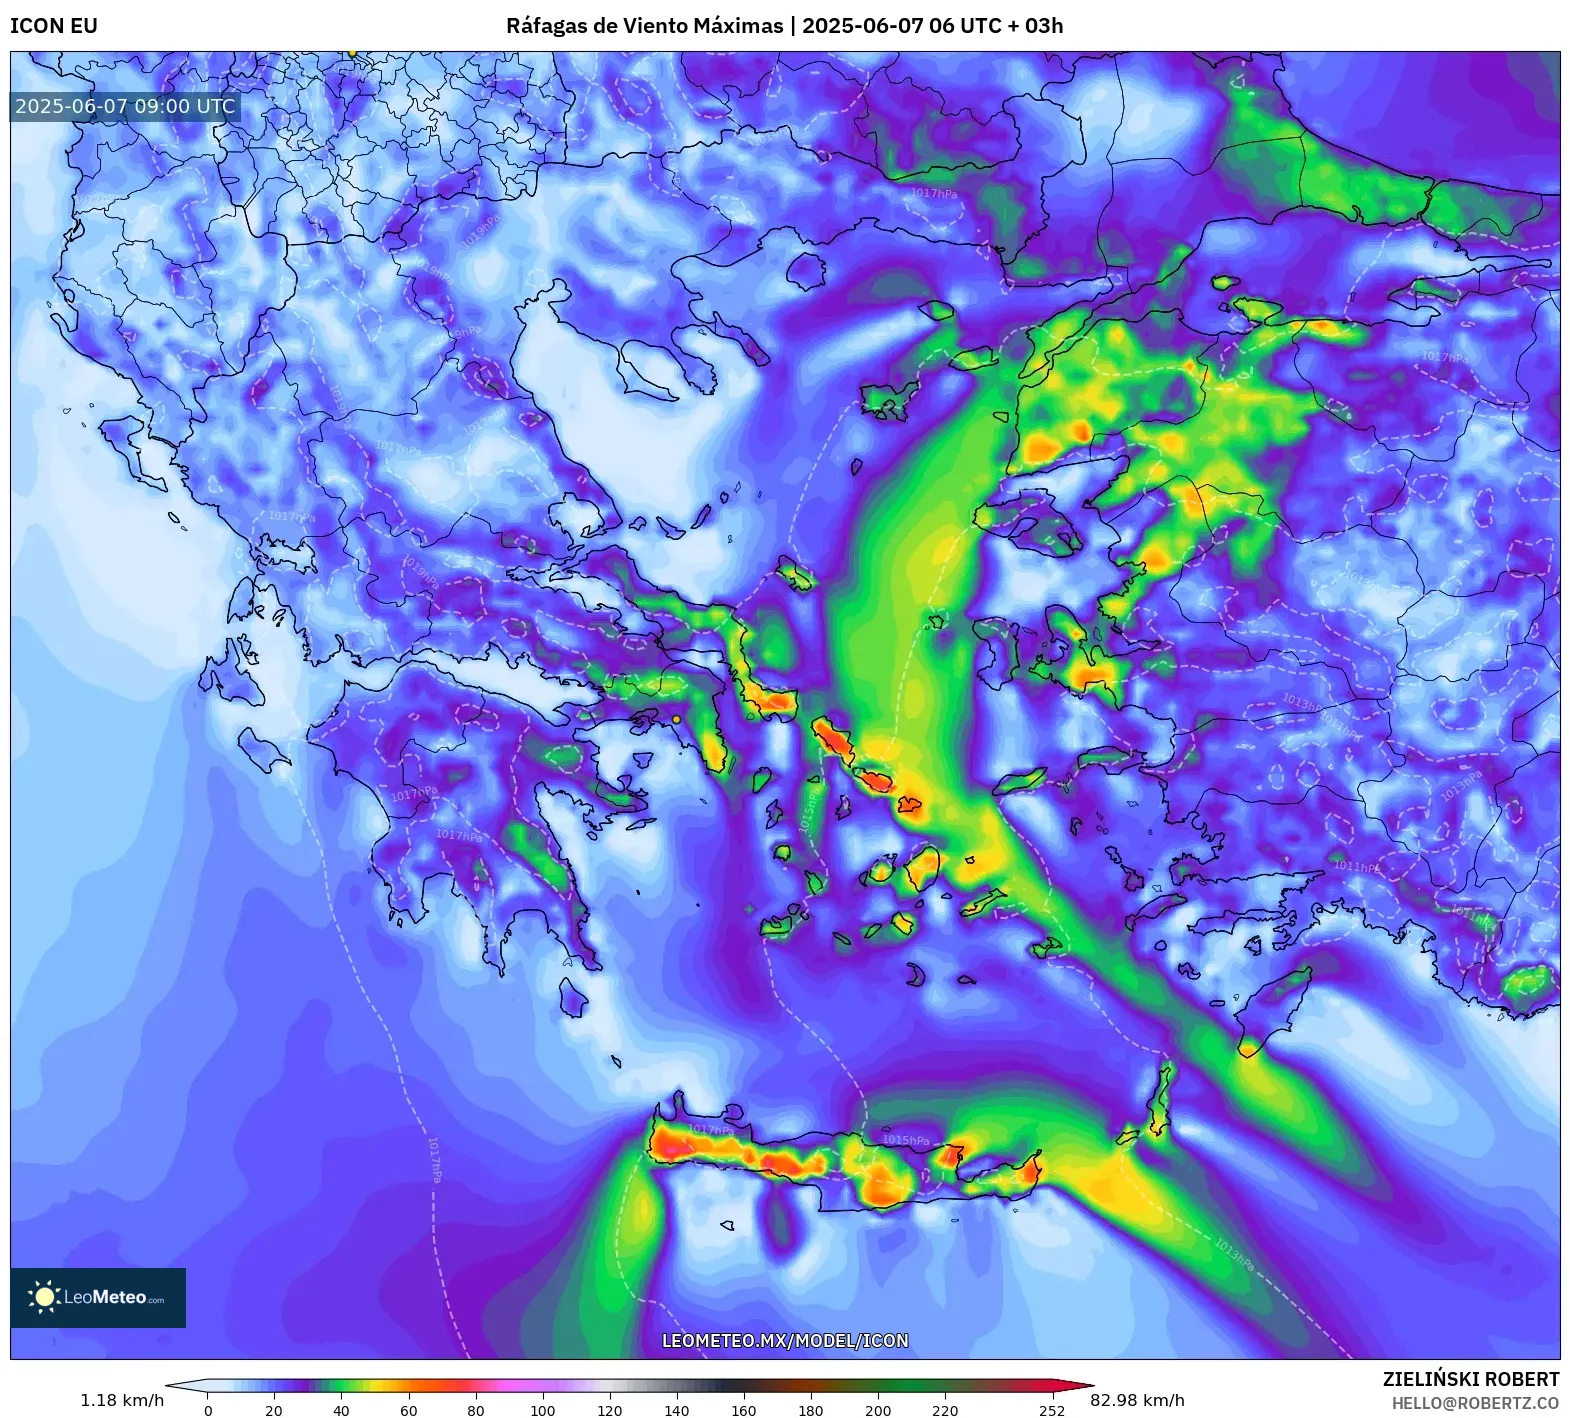Click the 60 mark on the colorbar
1570x1418 pixels.
tap(409, 1410)
